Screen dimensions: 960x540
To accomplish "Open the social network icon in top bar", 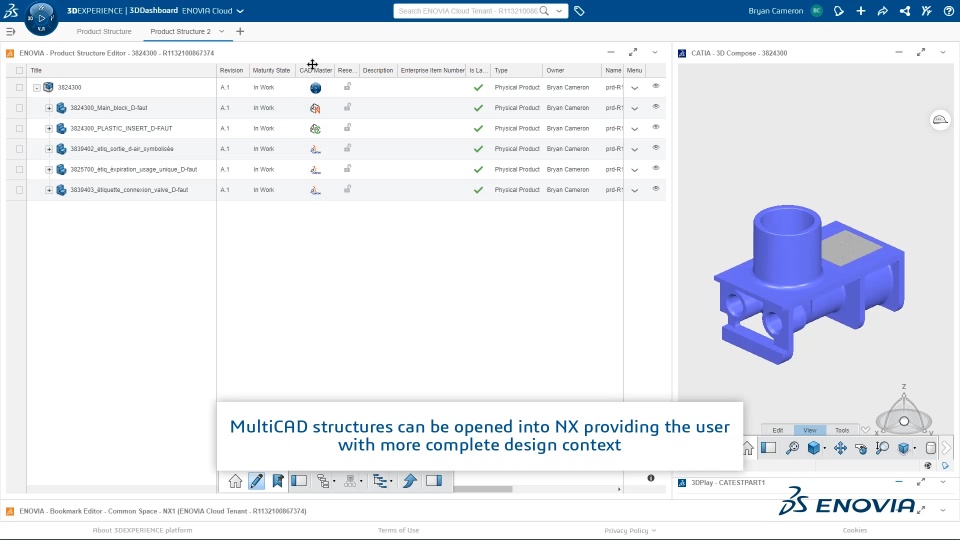I will click(905, 11).
